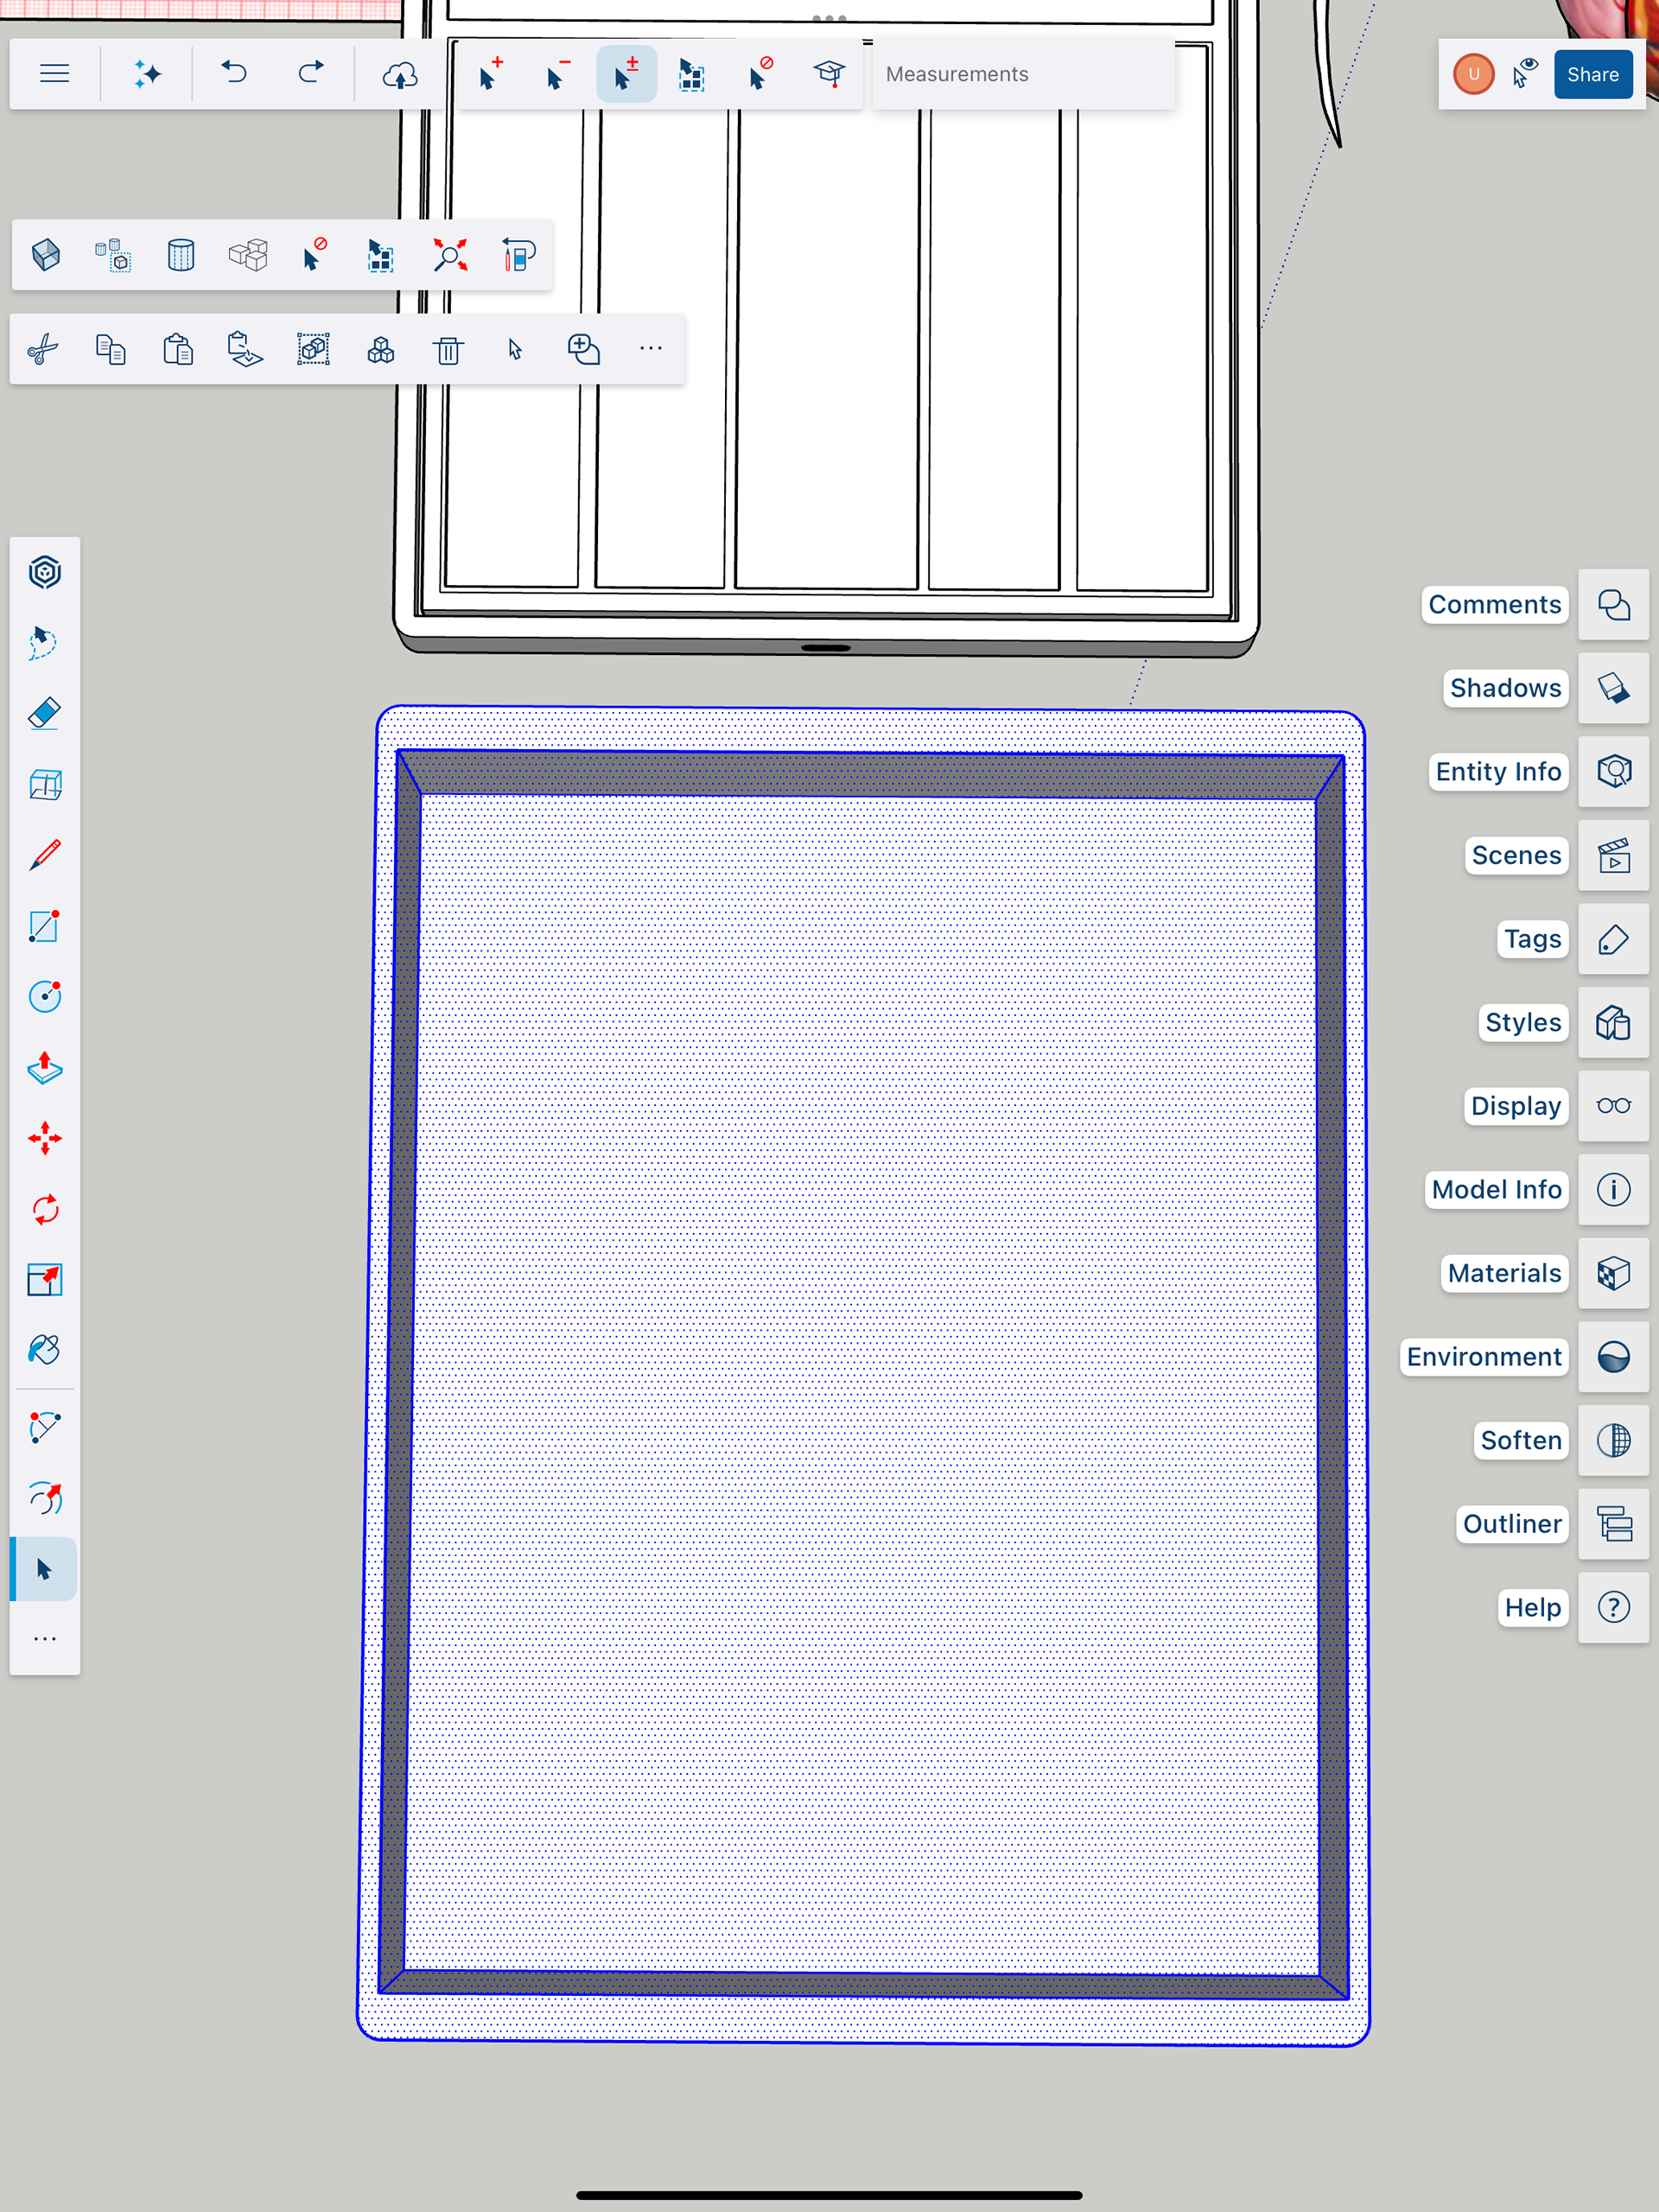The height and width of the screenshot is (2212, 1659).
Task: Click the Undo button
Action: click(234, 74)
